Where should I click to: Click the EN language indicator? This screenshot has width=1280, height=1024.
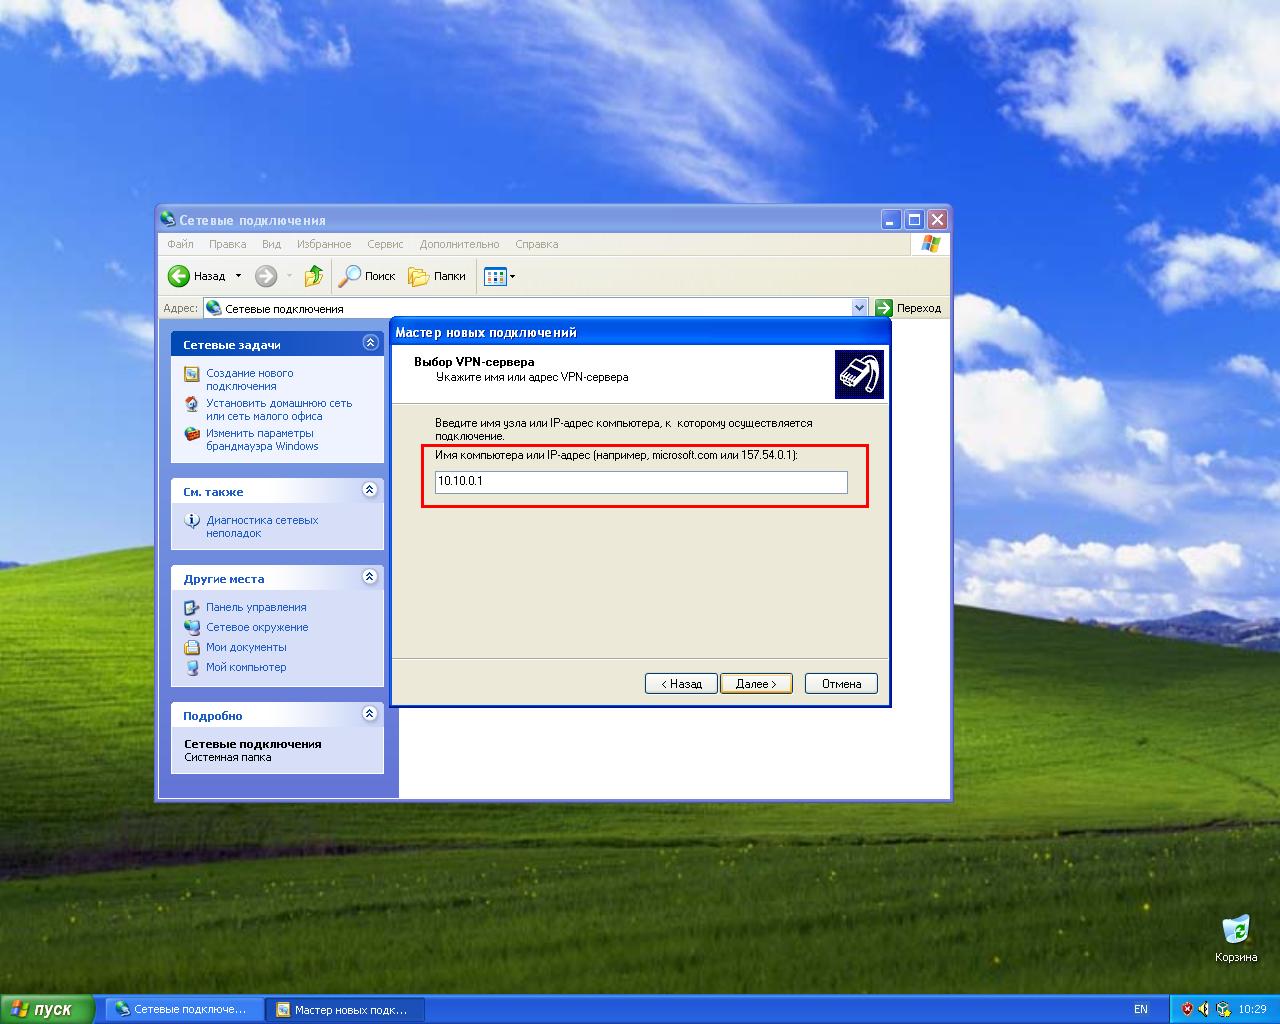tap(1141, 1009)
